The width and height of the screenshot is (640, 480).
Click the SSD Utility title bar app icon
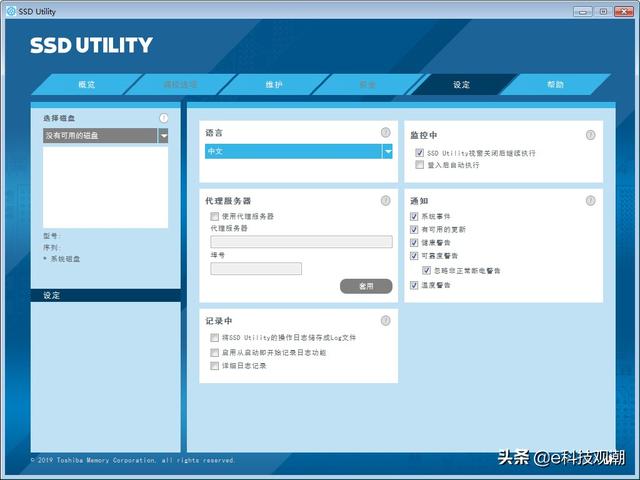11,11
